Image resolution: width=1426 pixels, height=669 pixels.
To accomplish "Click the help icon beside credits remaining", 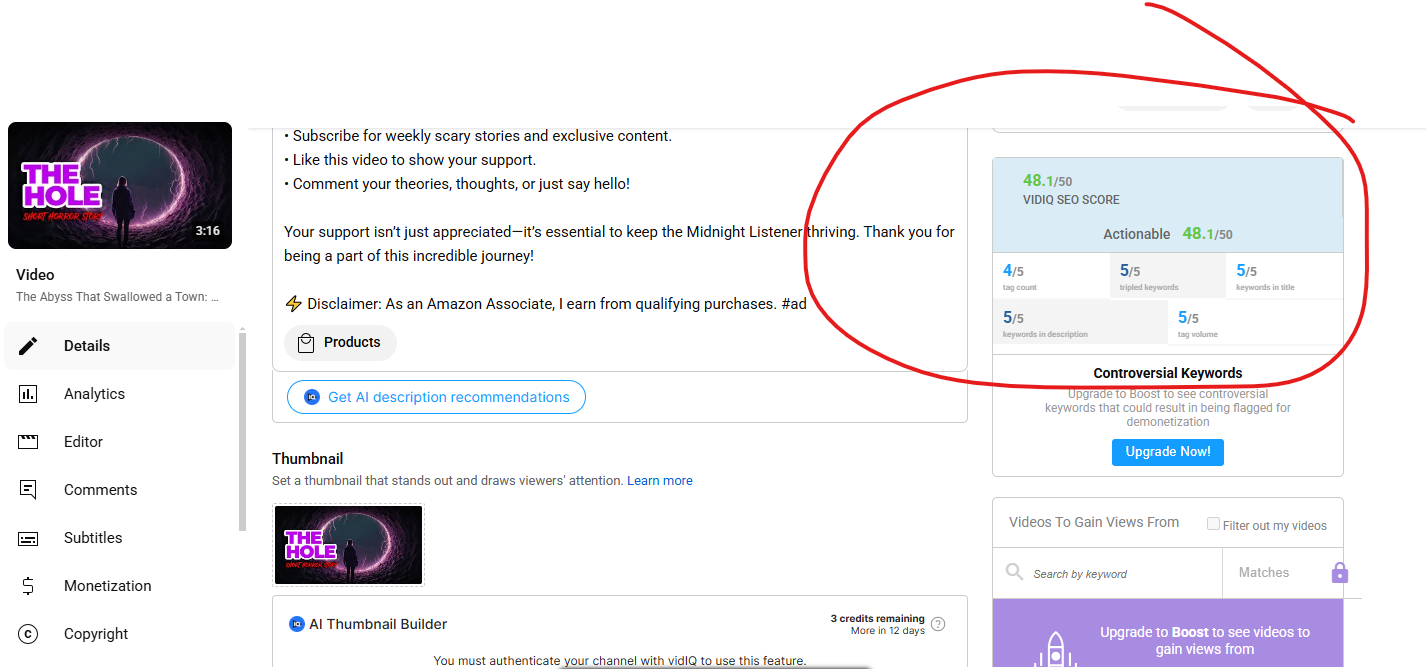I will tap(938, 625).
